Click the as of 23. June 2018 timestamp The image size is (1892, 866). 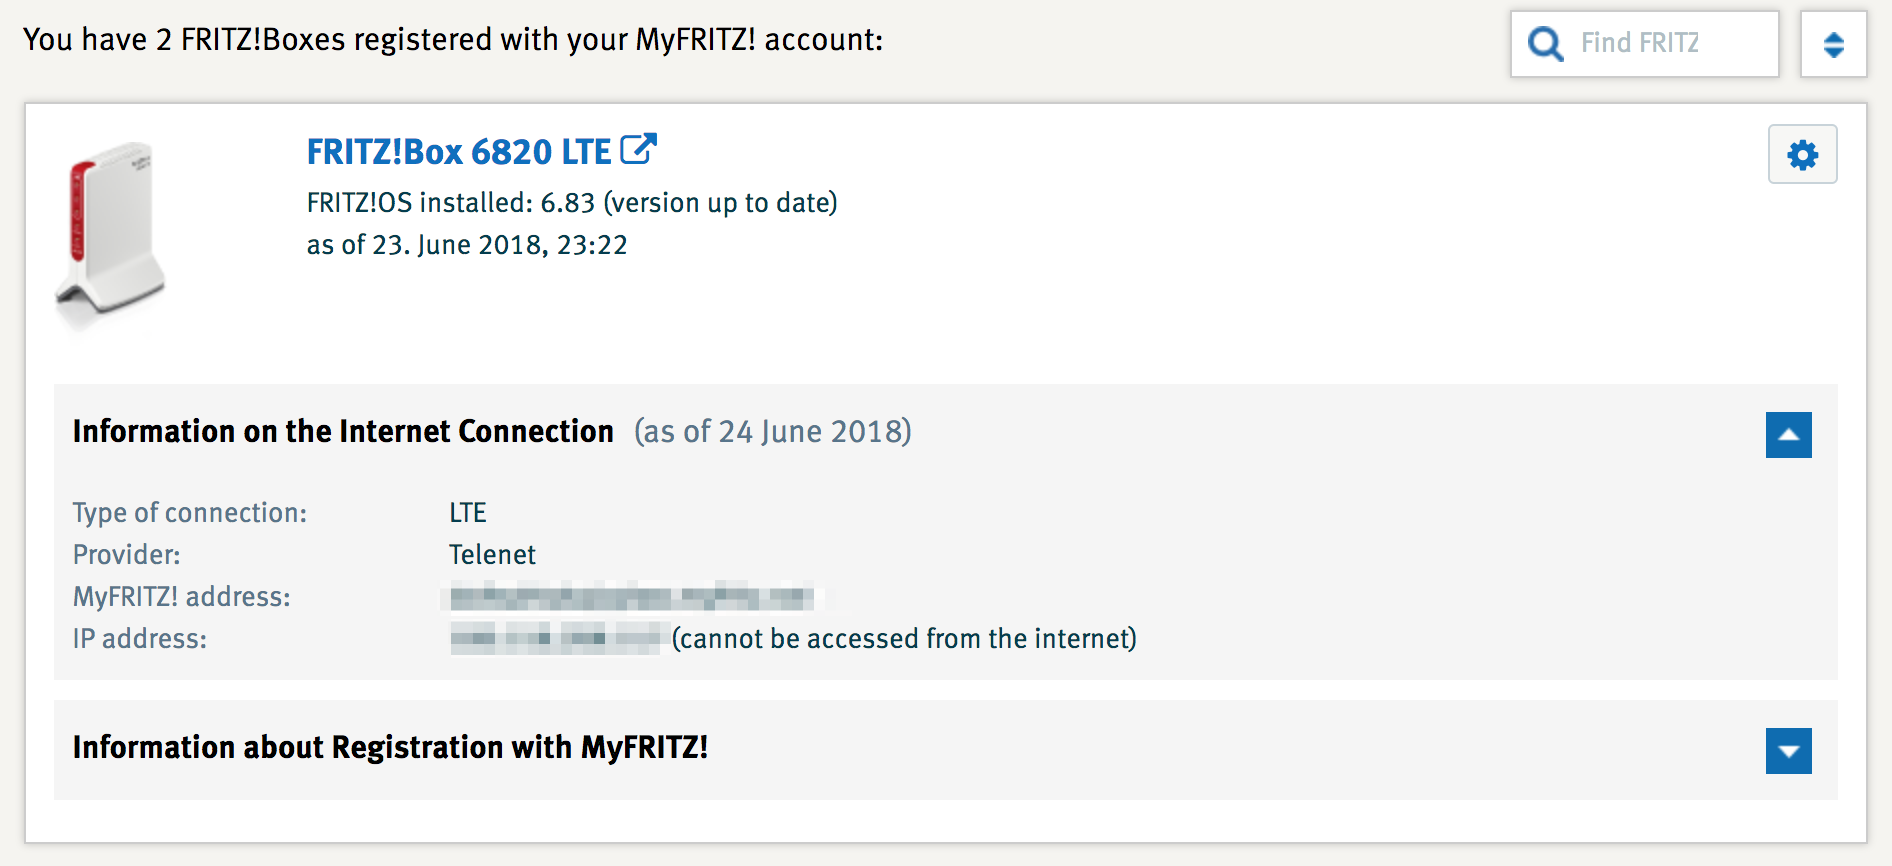point(466,245)
